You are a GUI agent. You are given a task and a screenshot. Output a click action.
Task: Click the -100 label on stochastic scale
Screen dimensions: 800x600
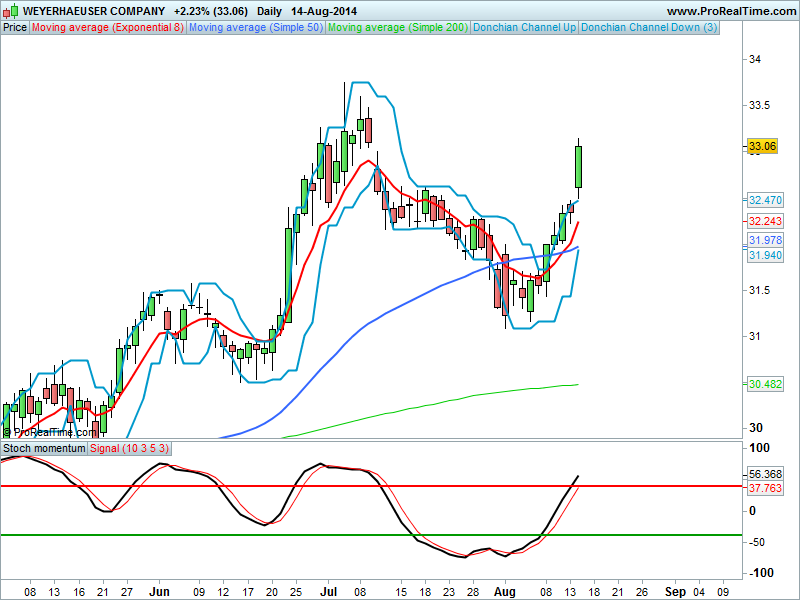click(x=761, y=572)
